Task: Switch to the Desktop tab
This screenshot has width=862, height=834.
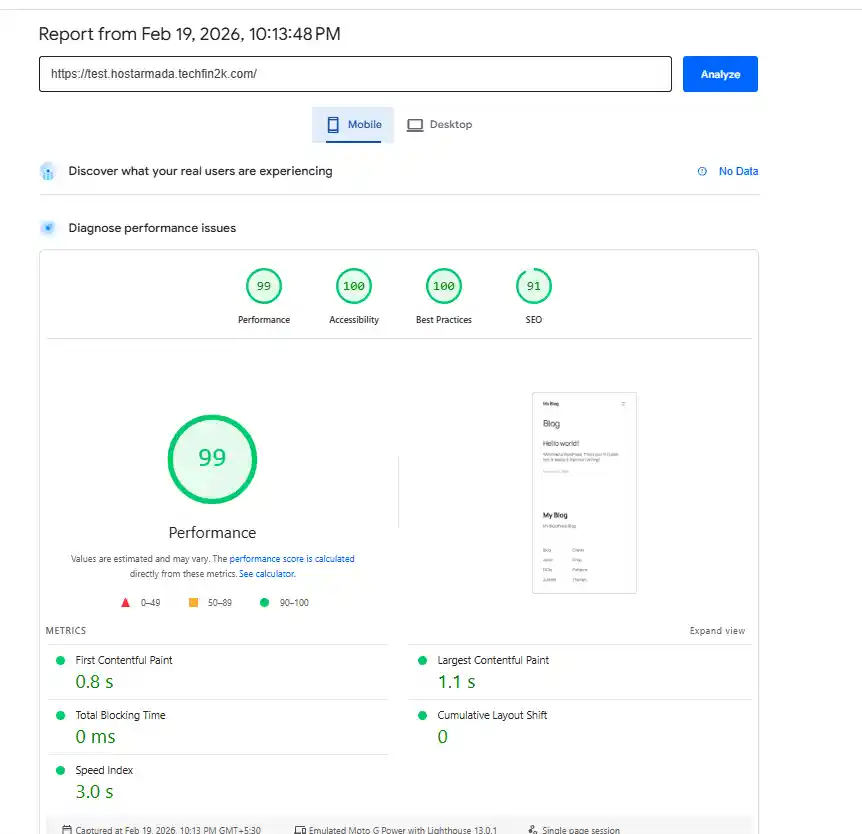Action: point(439,125)
